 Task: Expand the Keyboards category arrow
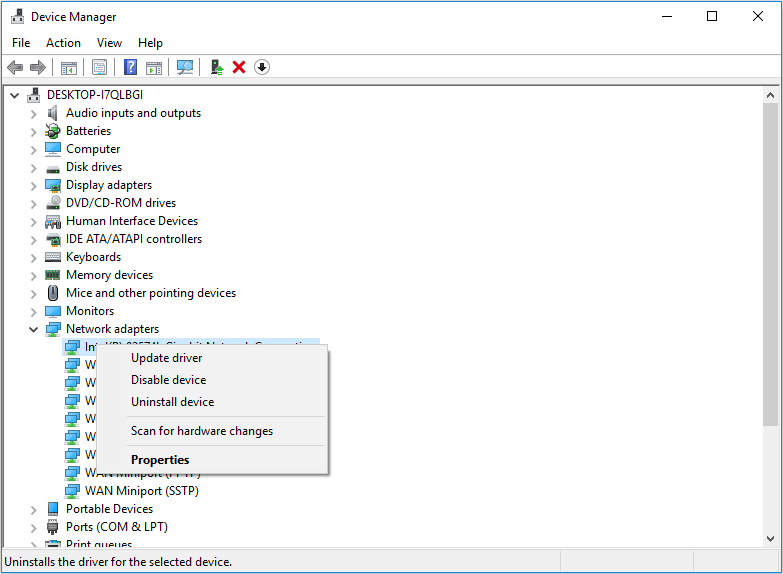pyautogui.click(x=33, y=258)
